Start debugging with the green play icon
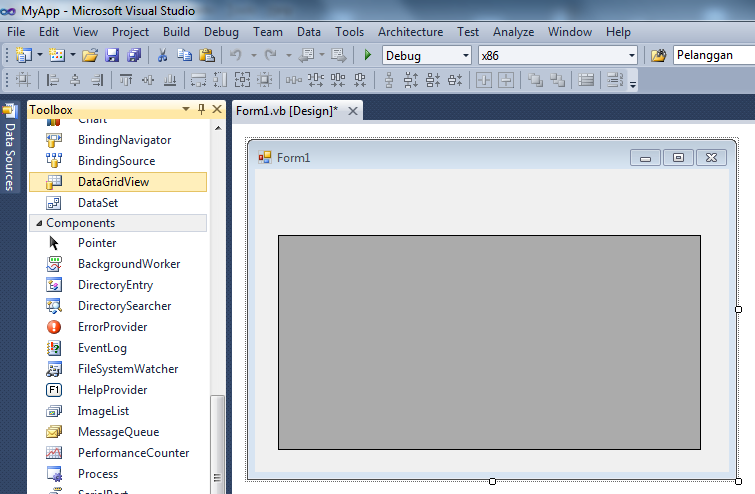Image resolution: width=755 pixels, height=494 pixels. pyautogui.click(x=368, y=55)
